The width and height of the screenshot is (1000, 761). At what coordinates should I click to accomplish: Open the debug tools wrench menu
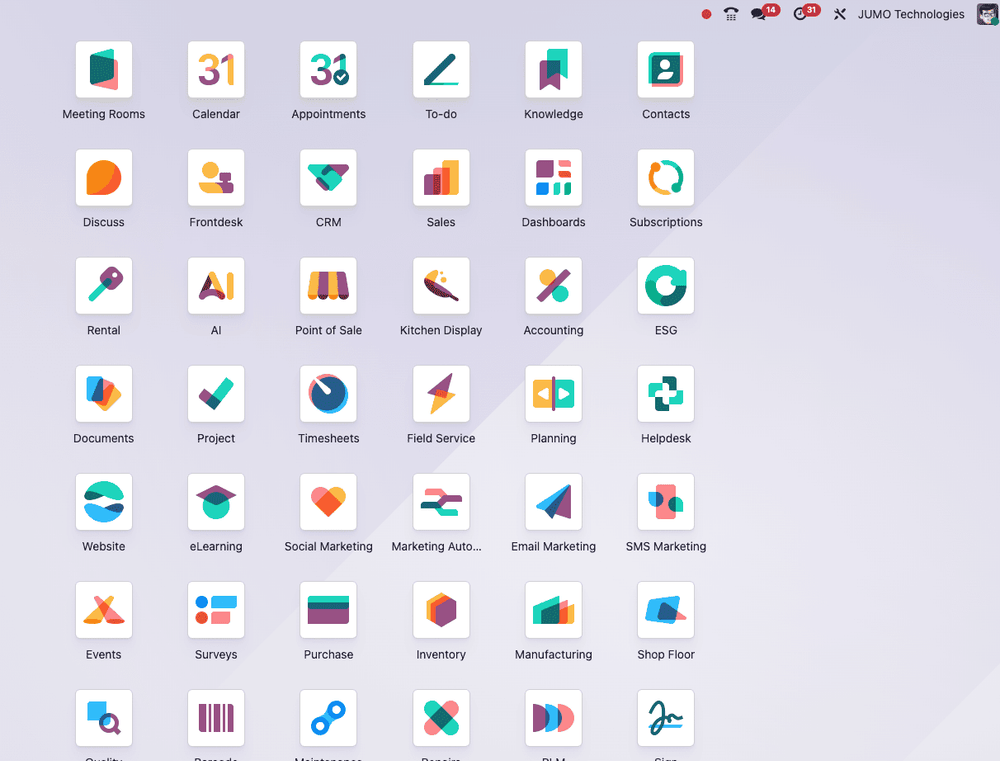pos(840,14)
